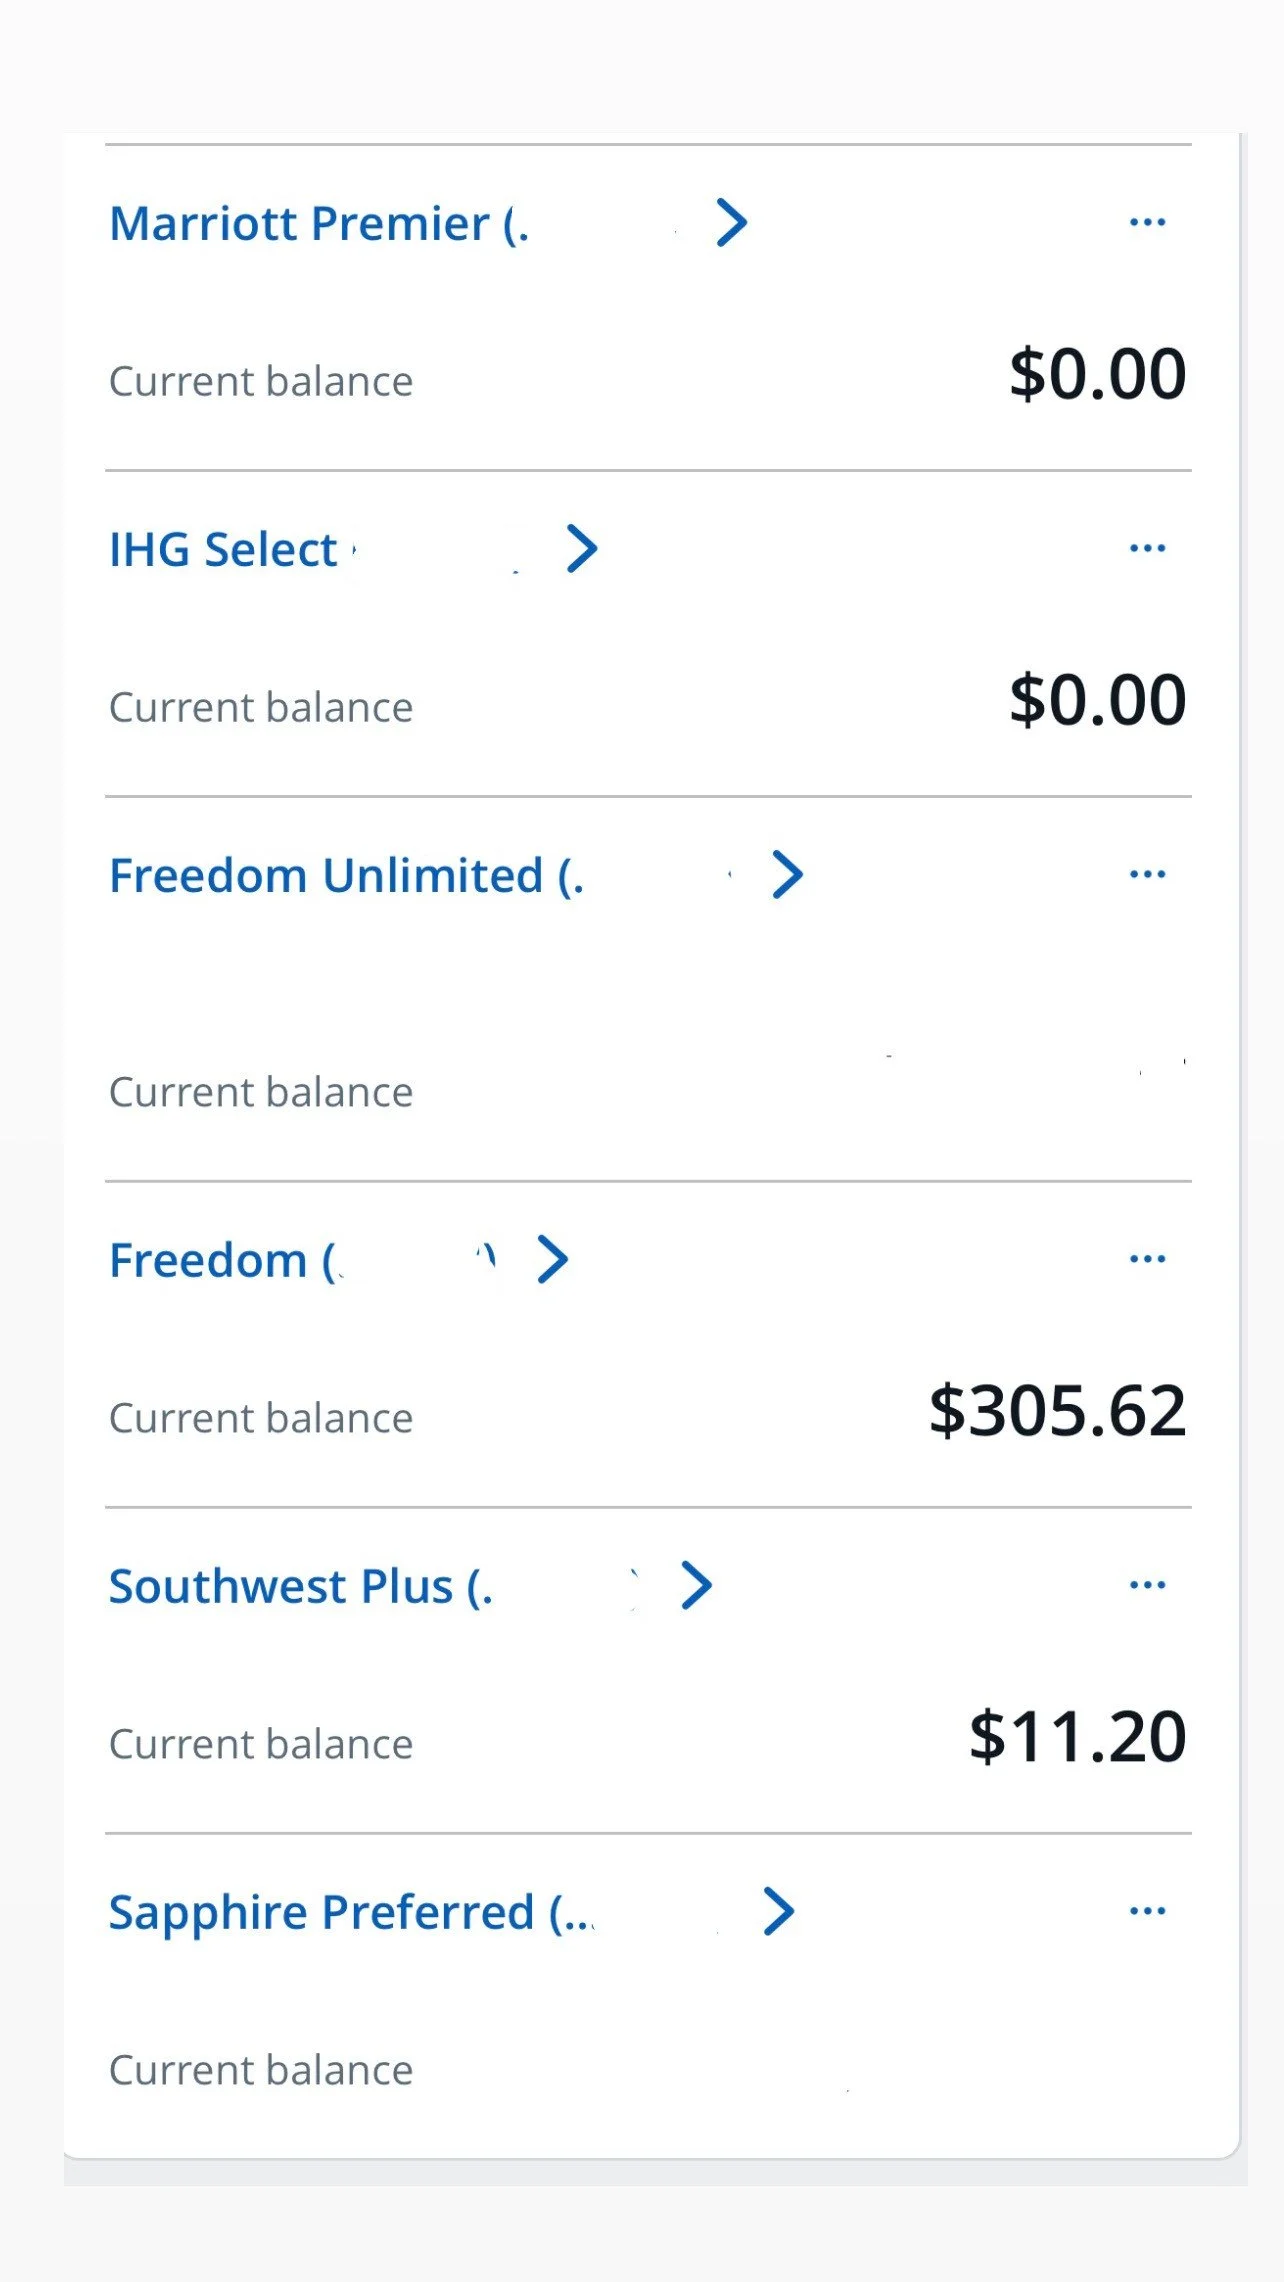This screenshot has height=2282, width=1284.
Task: Click the Marriott Premier $0.00 balance
Action: coord(1097,373)
